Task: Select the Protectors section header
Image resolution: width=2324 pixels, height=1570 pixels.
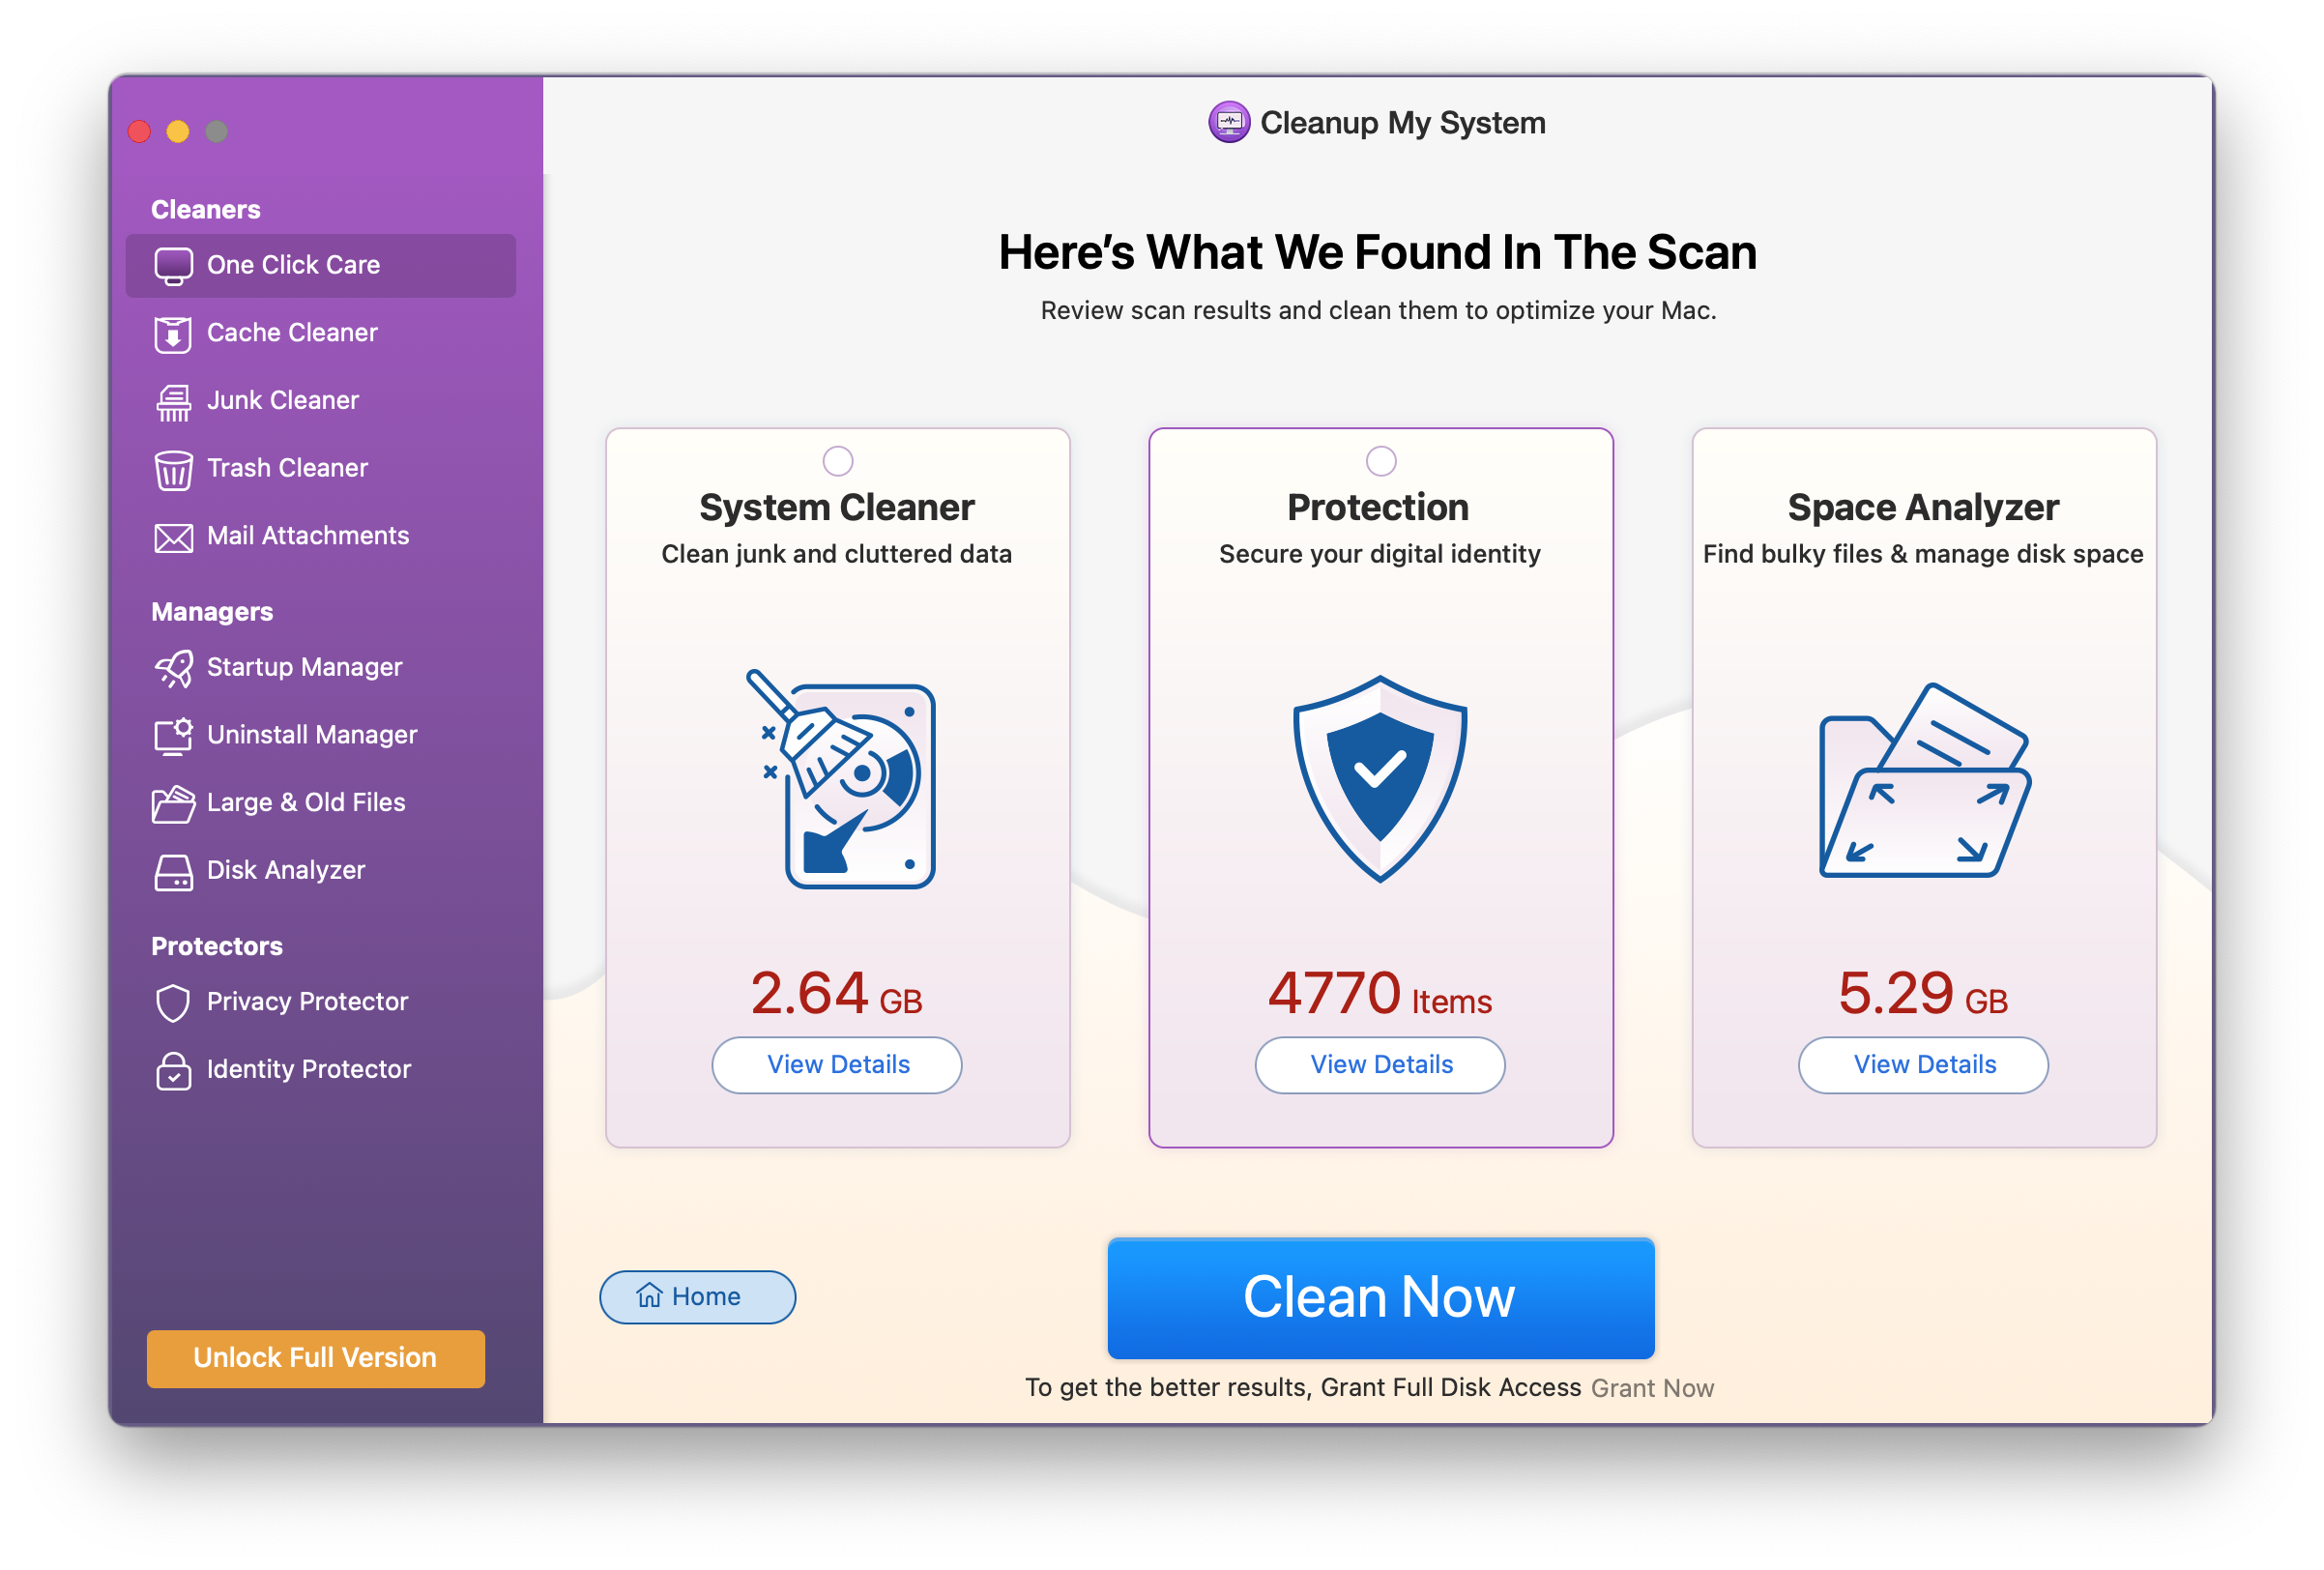Action: (x=203, y=946)
